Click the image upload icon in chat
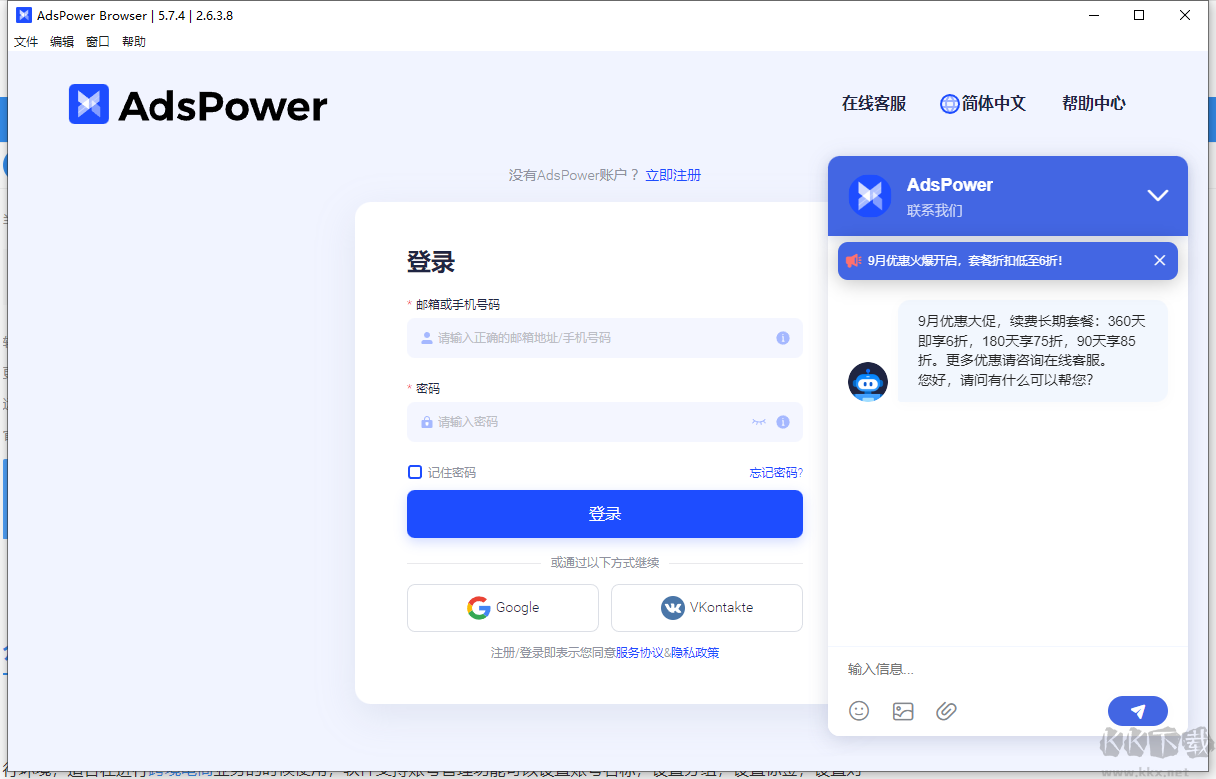Viewport: 1216px width, 779px height. point(903,711)
